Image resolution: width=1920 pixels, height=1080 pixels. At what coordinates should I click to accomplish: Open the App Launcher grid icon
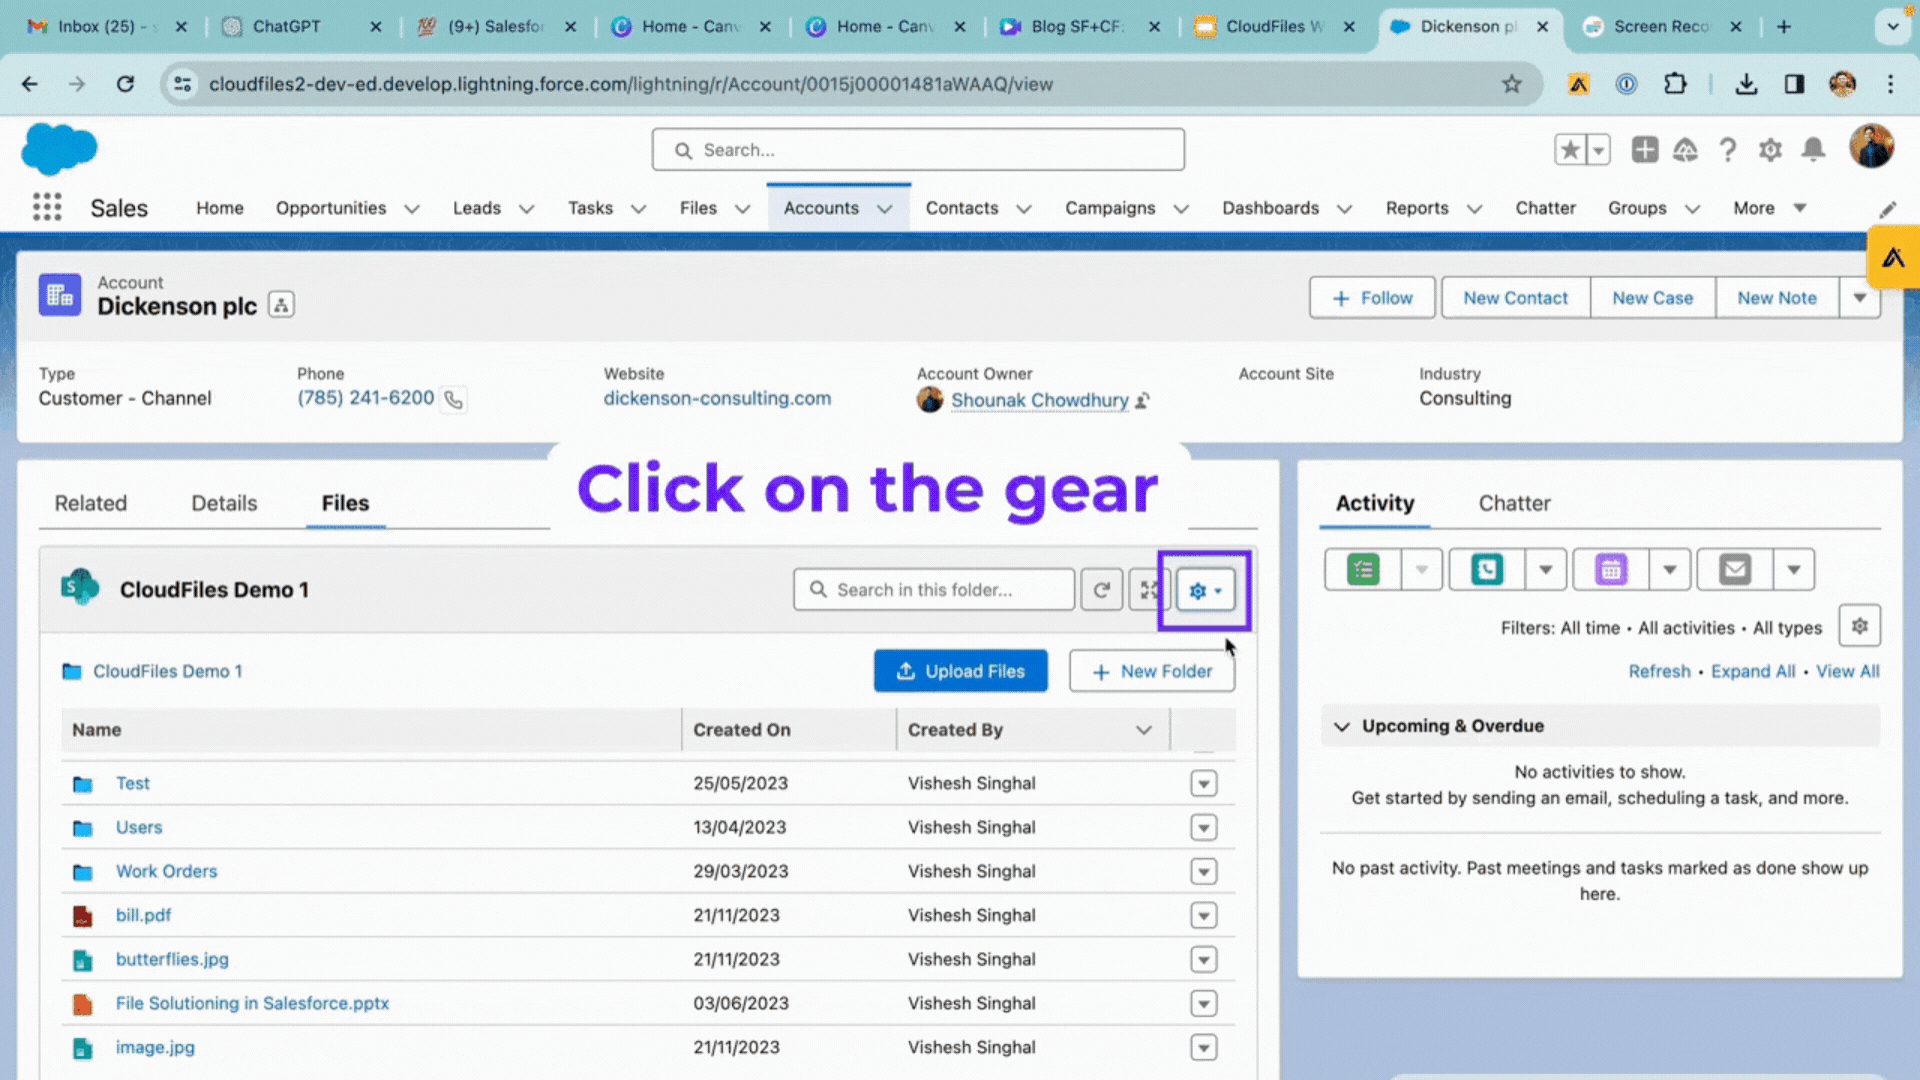pyautogui.click(x=47, y=207)
